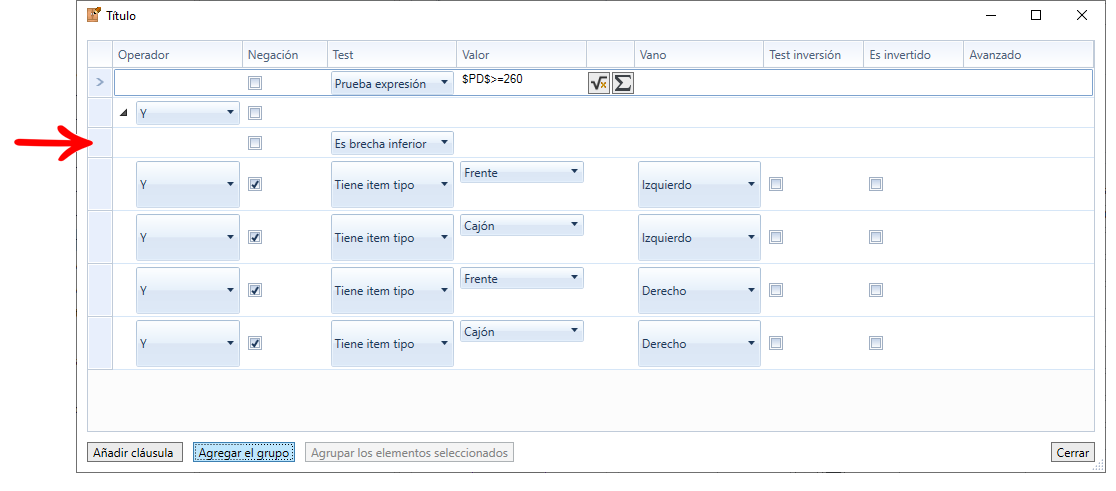Viewport: 1116px width, 491px height.
Task: Click the square root expression editor icon
Action: tap(599, 84)
